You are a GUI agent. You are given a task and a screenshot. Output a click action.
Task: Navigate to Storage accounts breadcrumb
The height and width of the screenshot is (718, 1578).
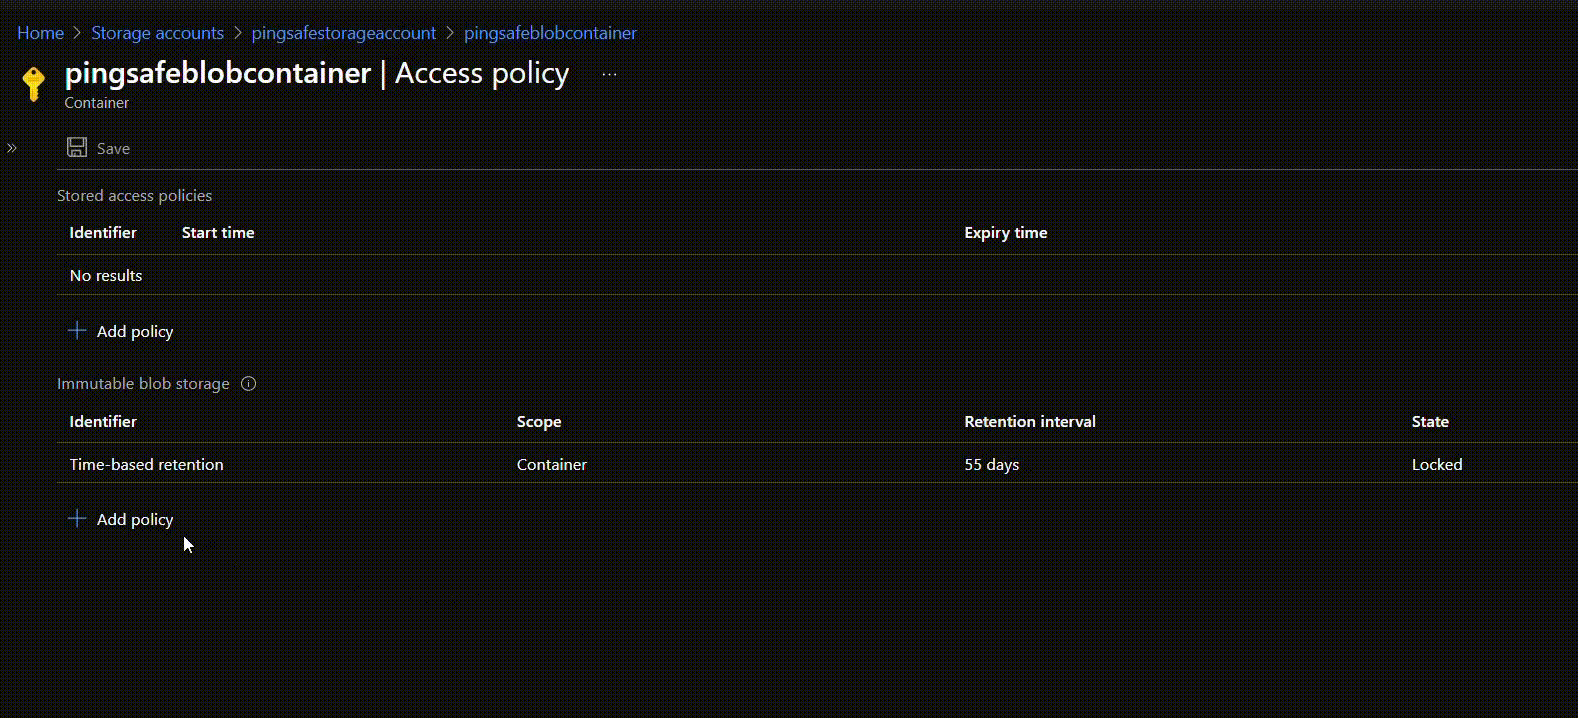(x=157, y=33)
